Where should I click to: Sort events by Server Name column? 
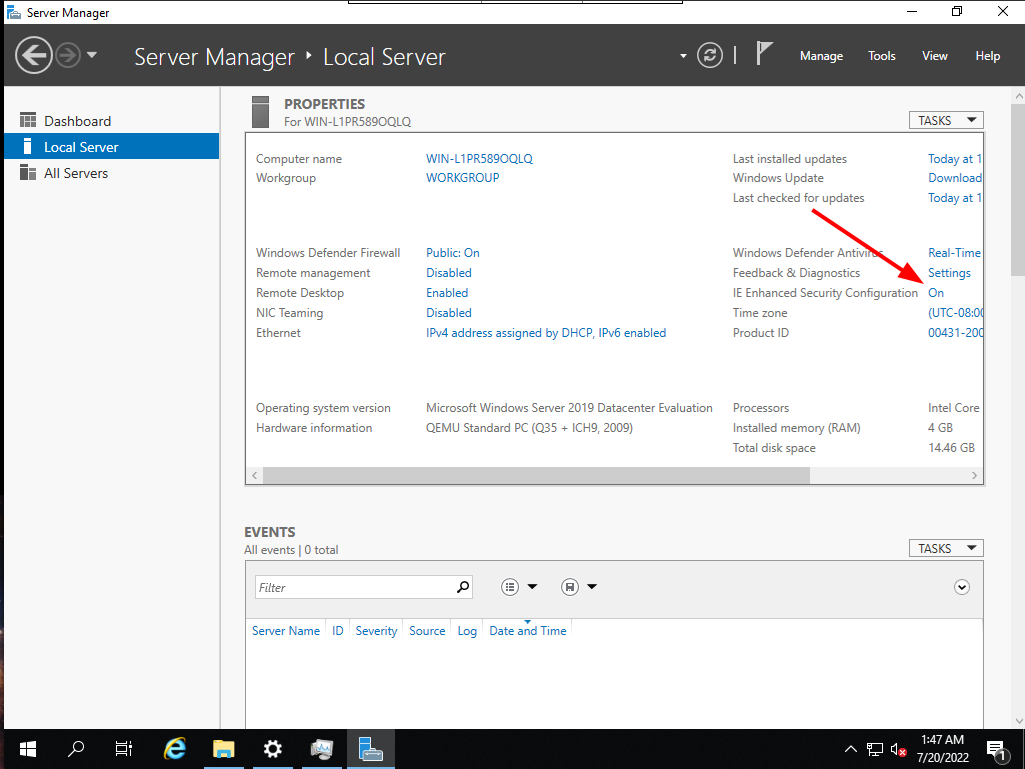coord(286,631)
